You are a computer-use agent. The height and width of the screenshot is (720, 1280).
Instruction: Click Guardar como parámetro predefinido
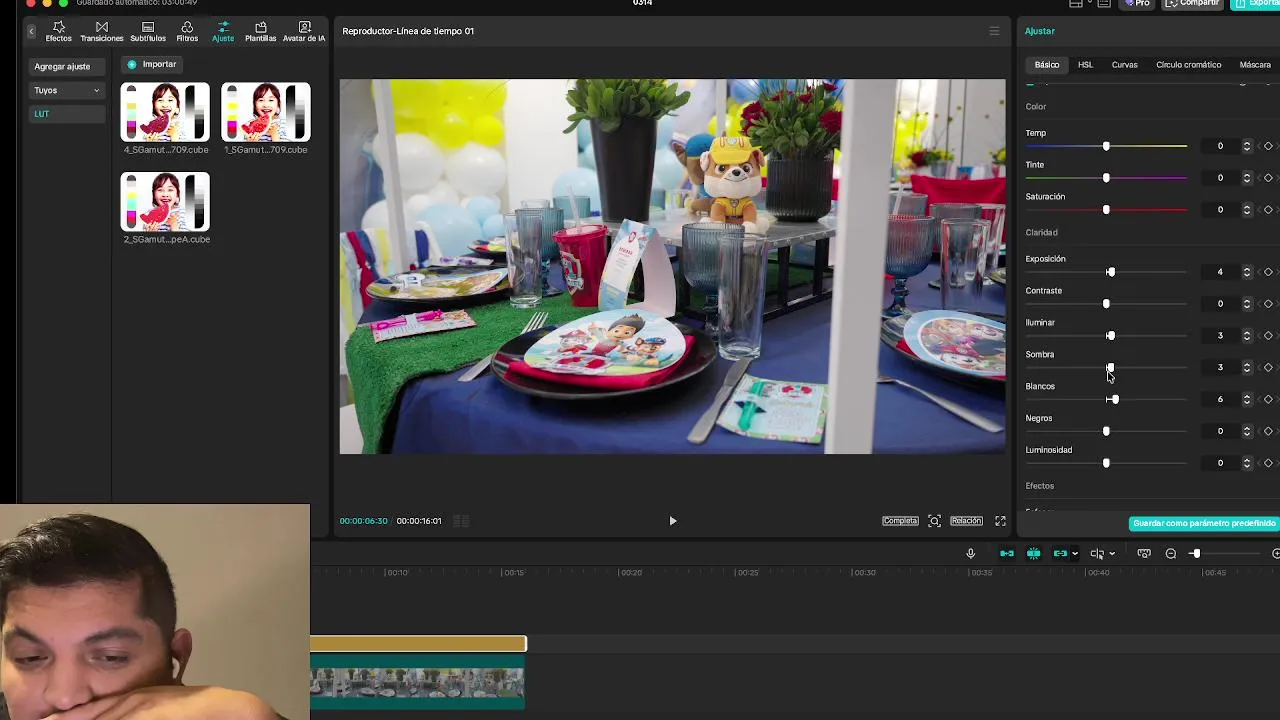[1204, 524]
